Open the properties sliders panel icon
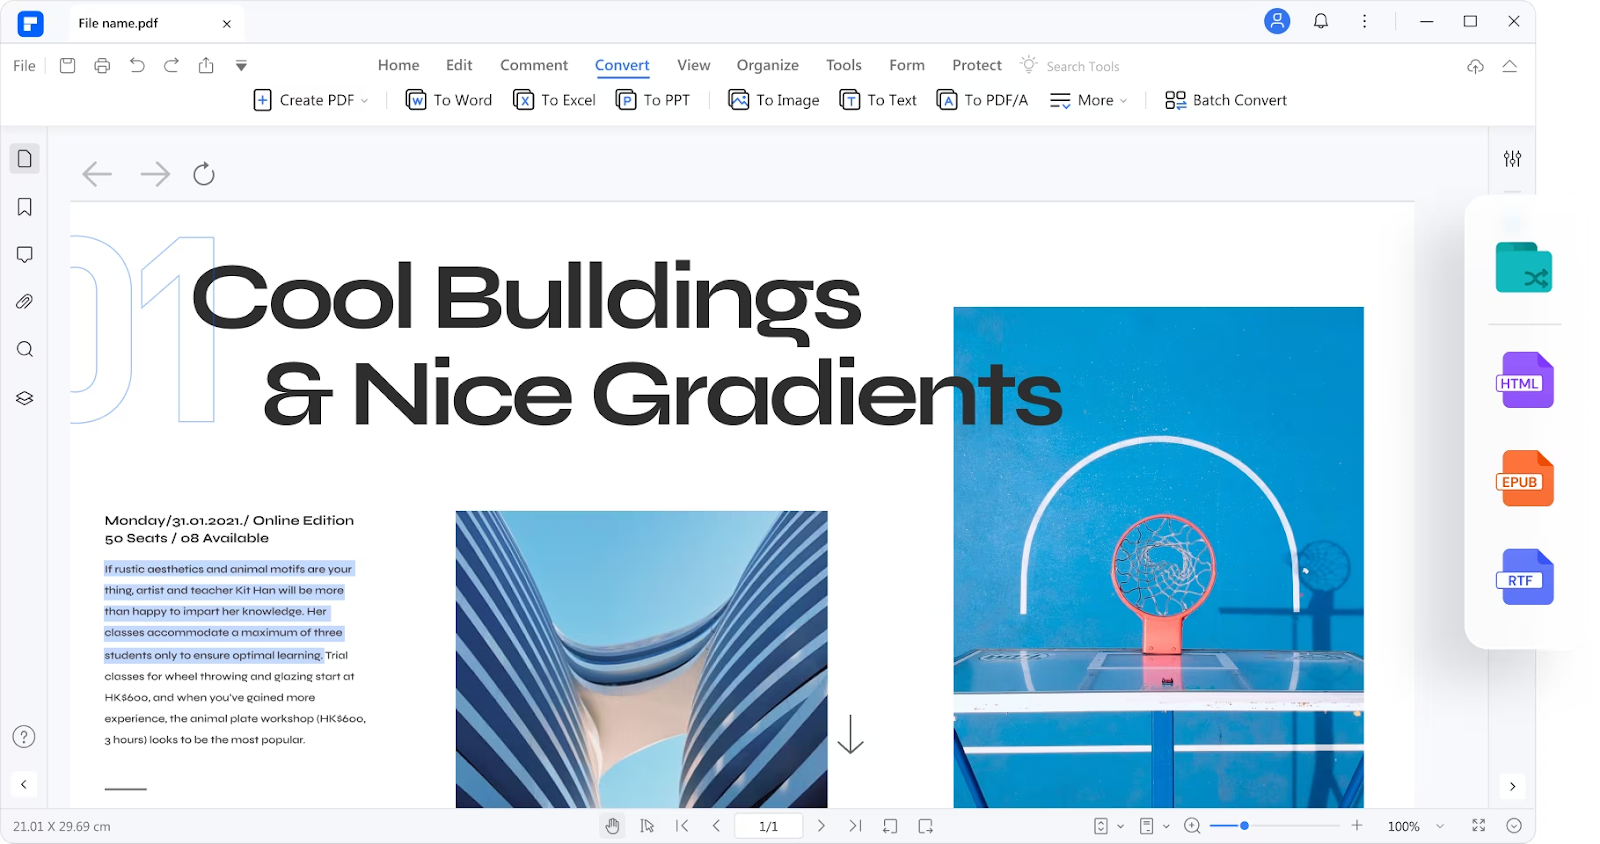The width and height of the screenshot is (1600, 844). [1512, 158]
